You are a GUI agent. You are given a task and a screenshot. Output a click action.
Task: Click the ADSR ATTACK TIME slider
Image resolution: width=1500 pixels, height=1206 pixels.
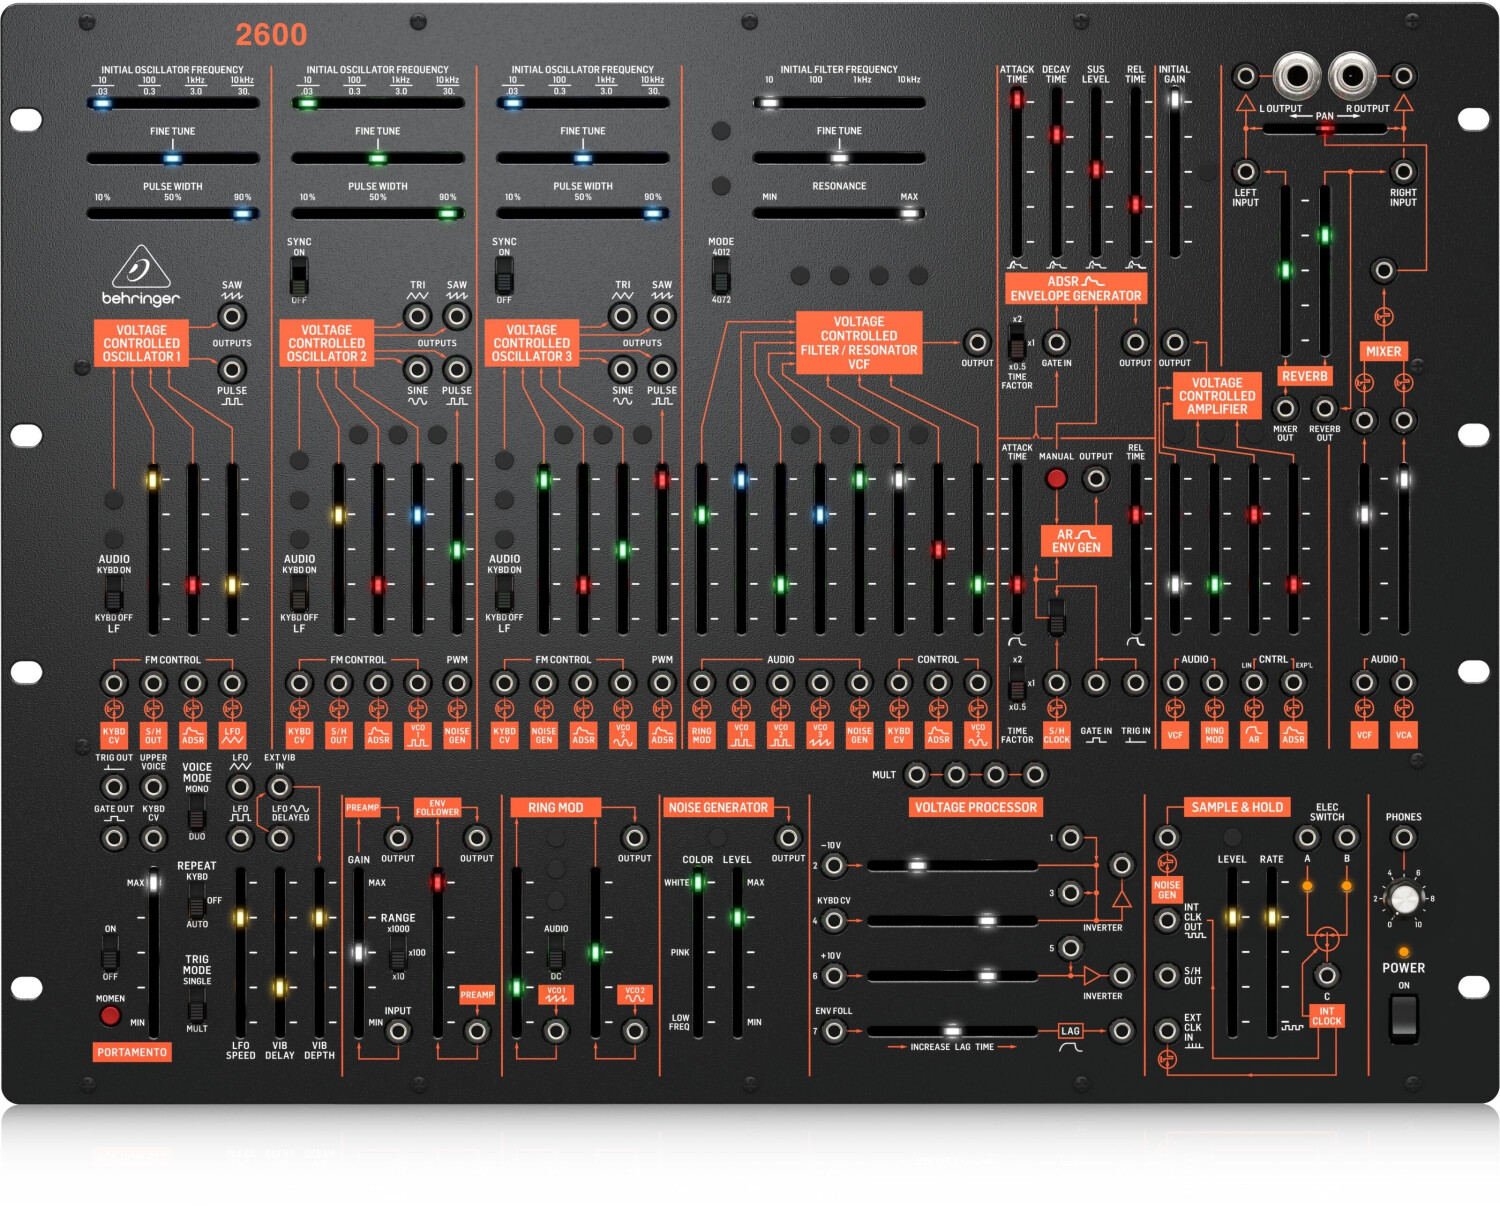[1017, 171]
